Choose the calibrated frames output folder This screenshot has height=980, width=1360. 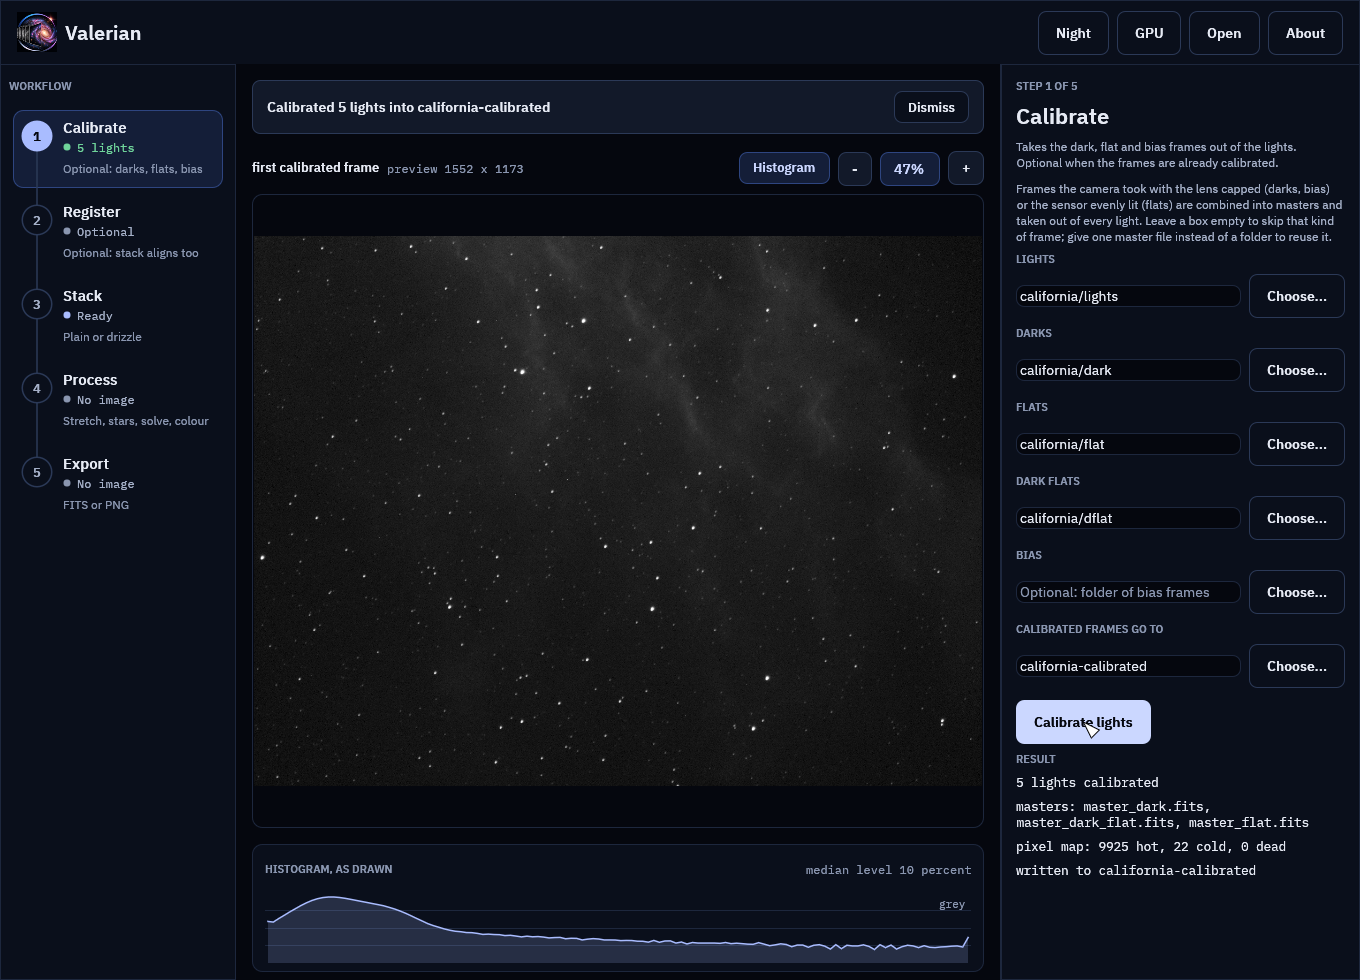(1297, 666)
